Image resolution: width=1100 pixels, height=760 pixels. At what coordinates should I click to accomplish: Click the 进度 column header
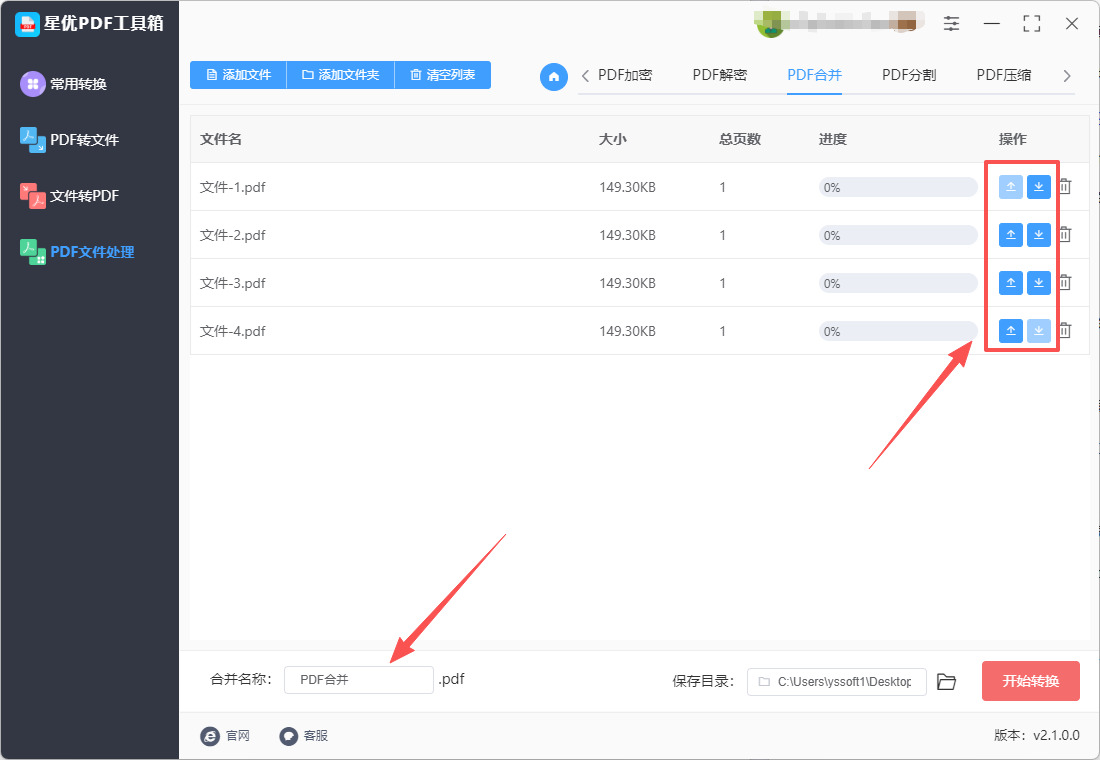click(833, 139)
